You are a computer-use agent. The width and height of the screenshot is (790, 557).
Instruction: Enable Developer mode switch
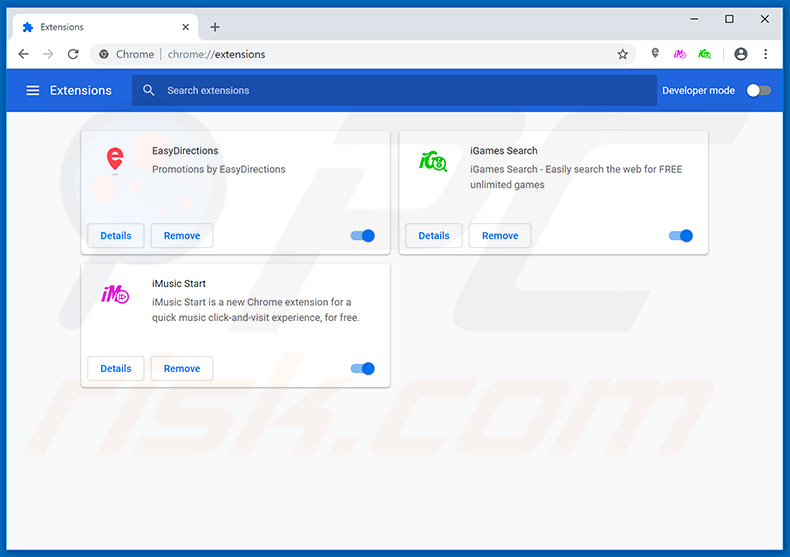[759, 90]
